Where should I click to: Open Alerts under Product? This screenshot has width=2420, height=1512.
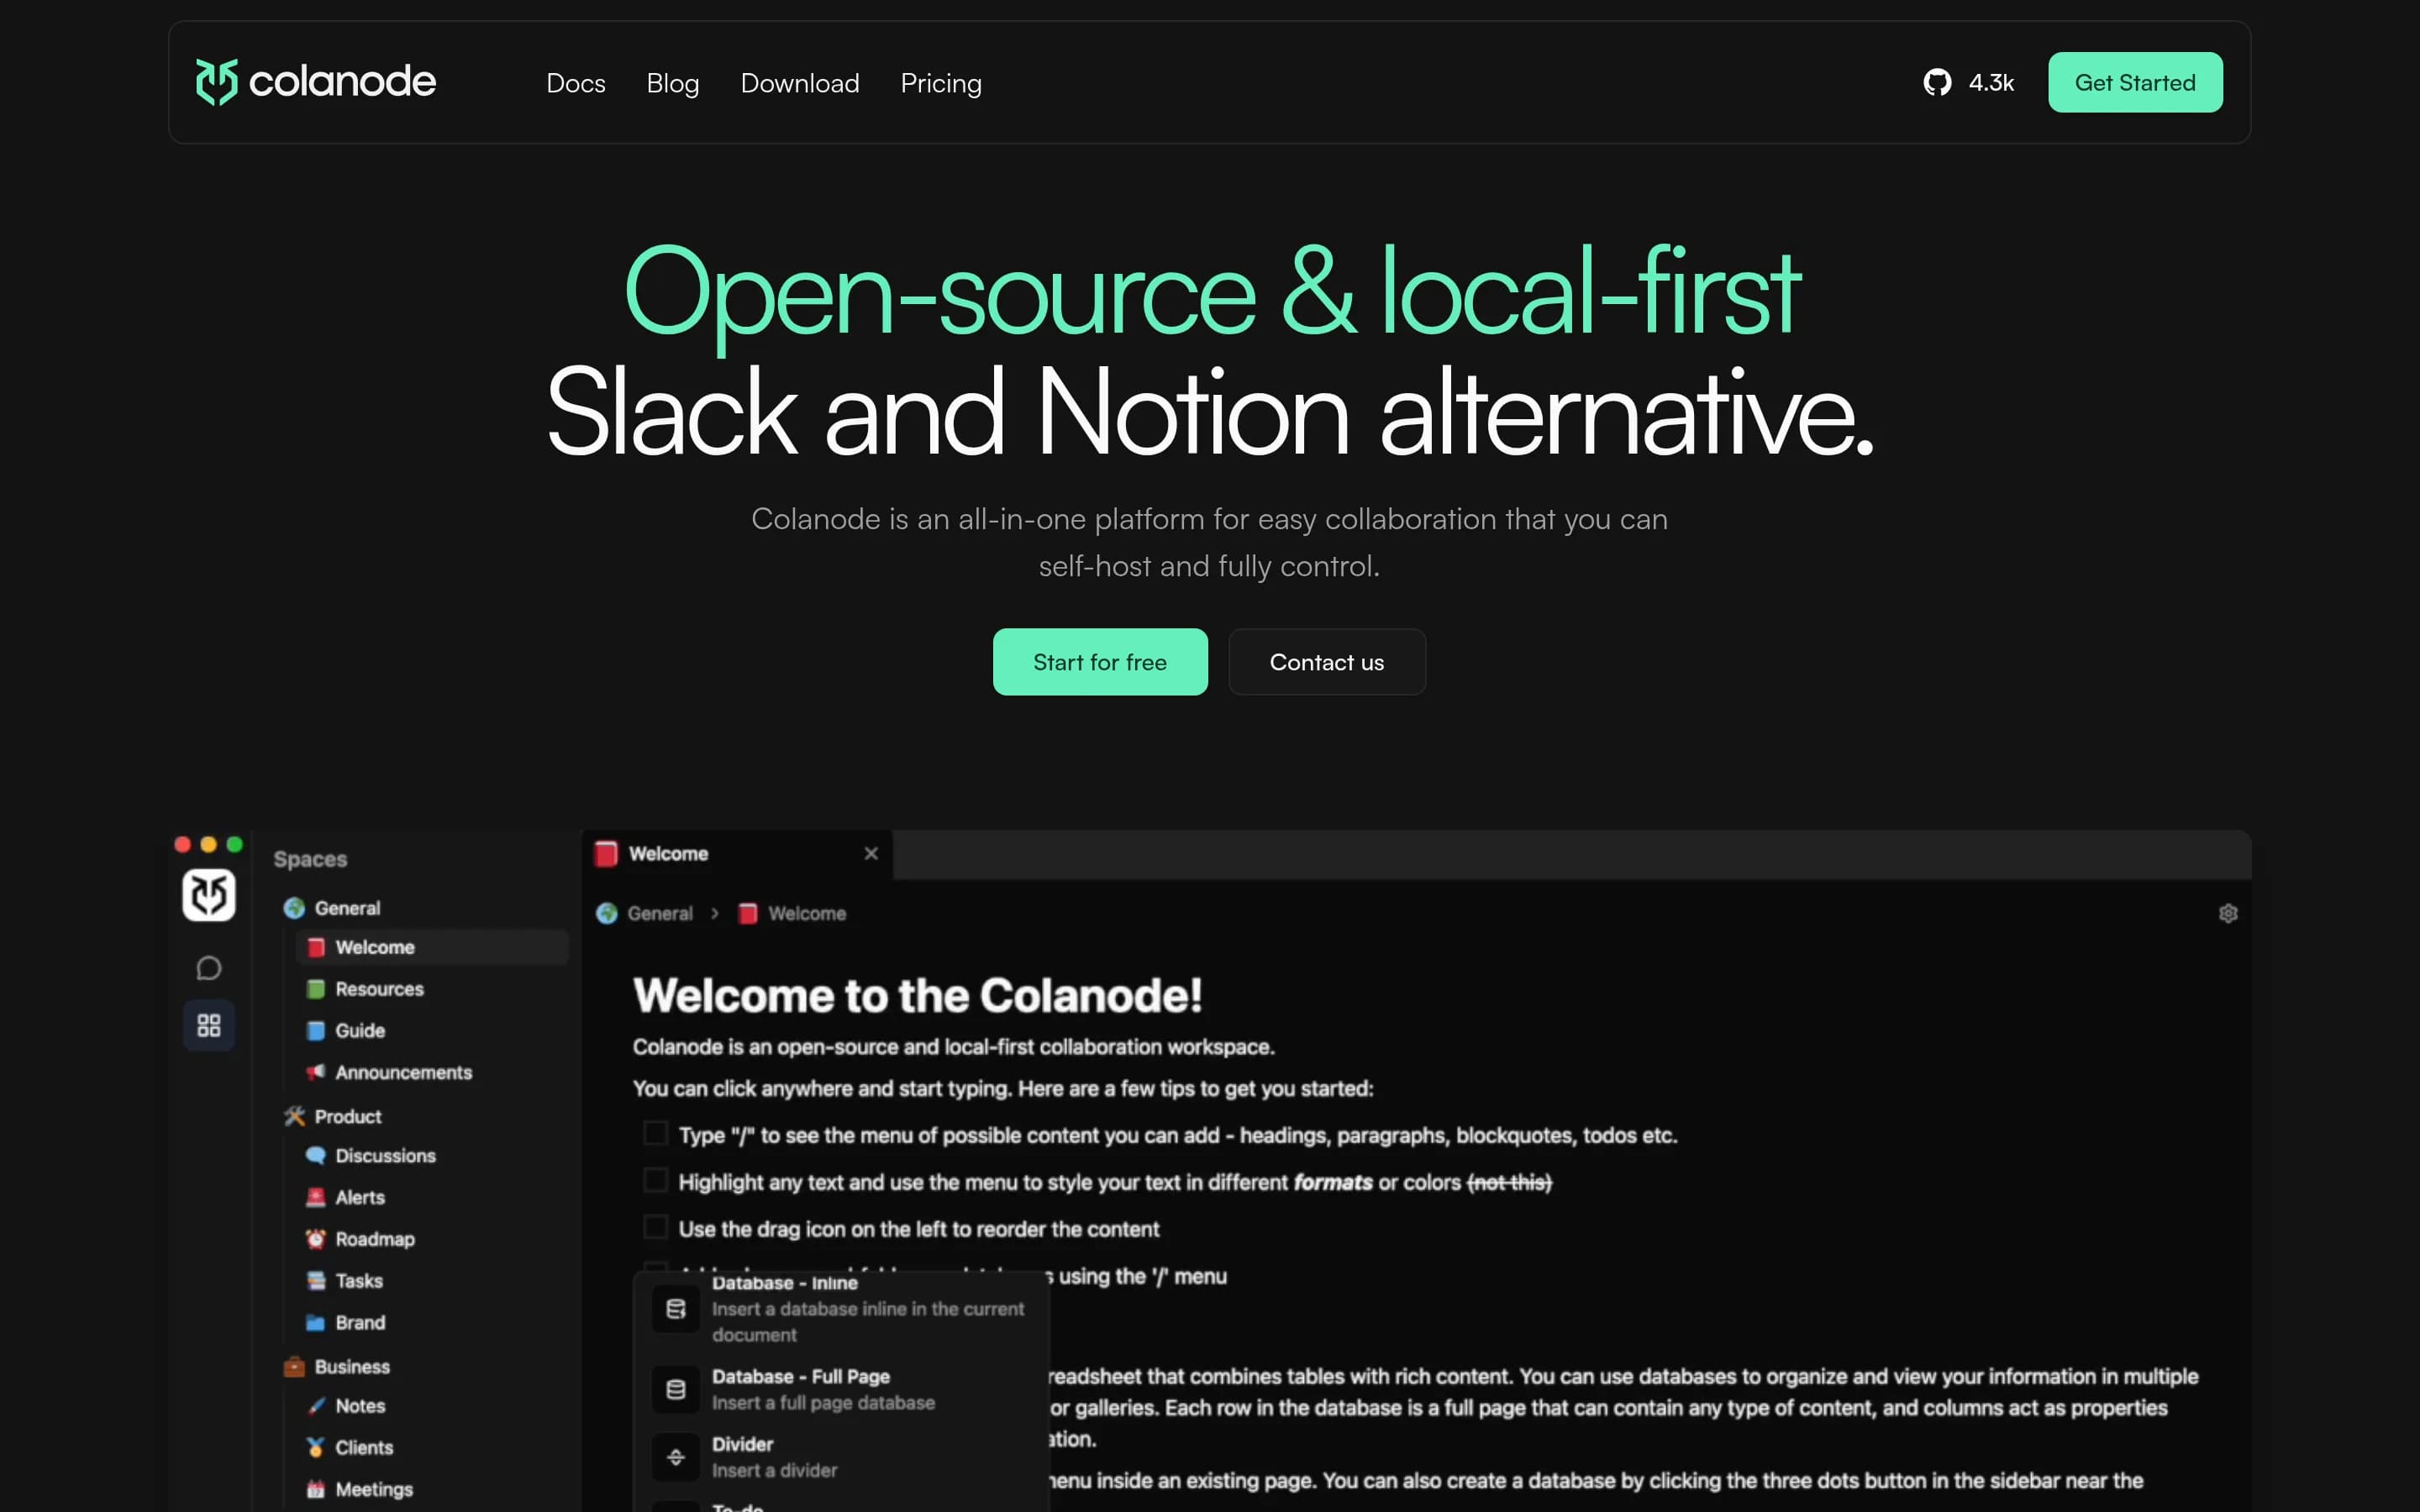[x=432, y=1197]
